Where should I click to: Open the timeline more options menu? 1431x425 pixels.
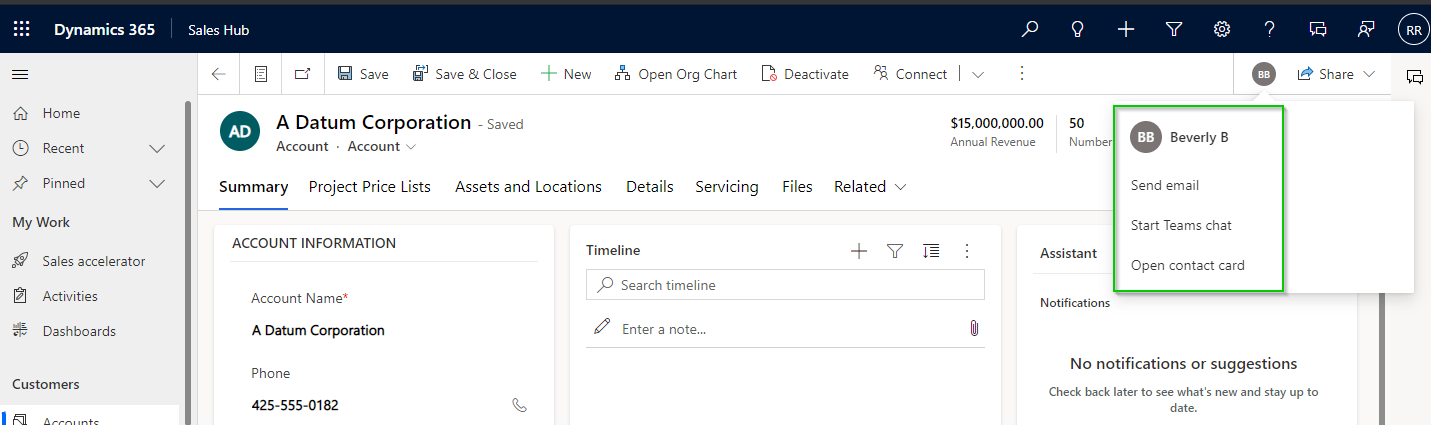967,251
